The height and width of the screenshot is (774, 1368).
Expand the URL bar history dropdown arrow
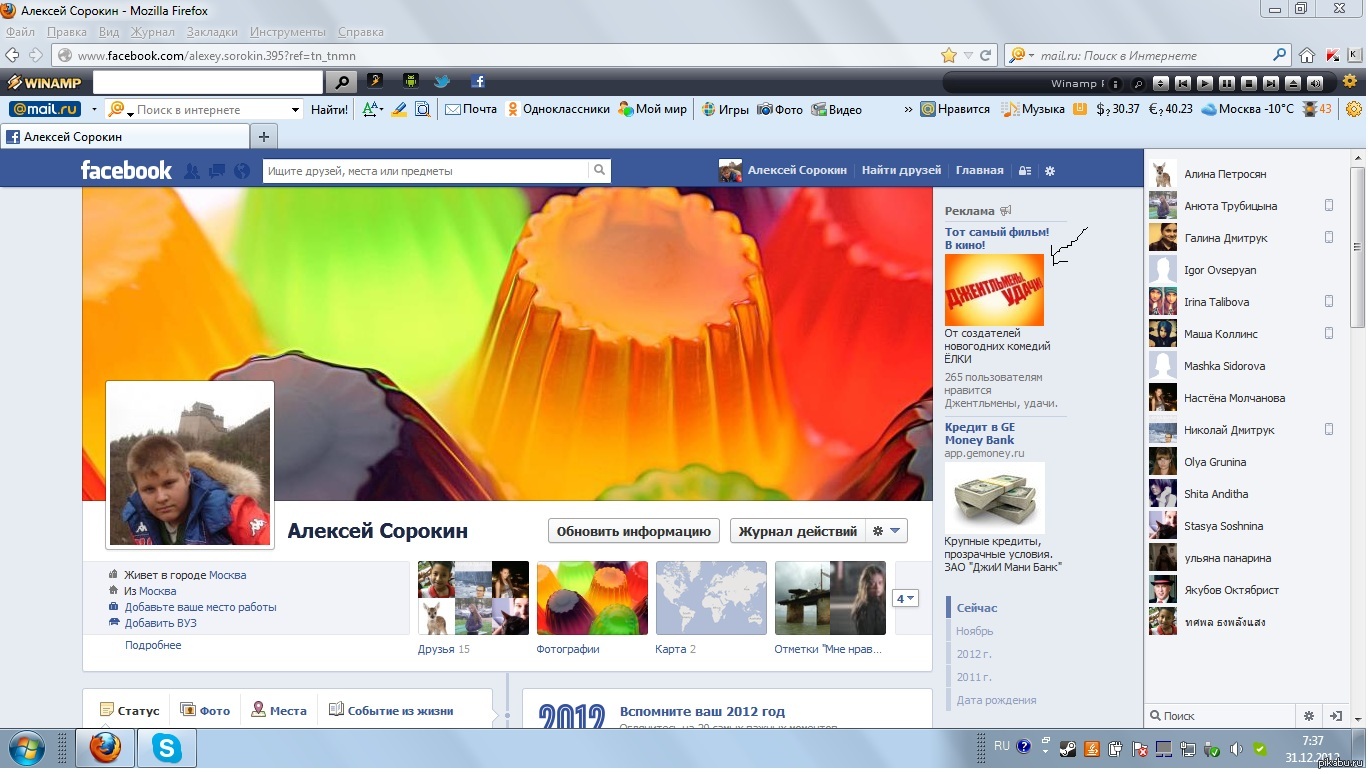point(968,56)
